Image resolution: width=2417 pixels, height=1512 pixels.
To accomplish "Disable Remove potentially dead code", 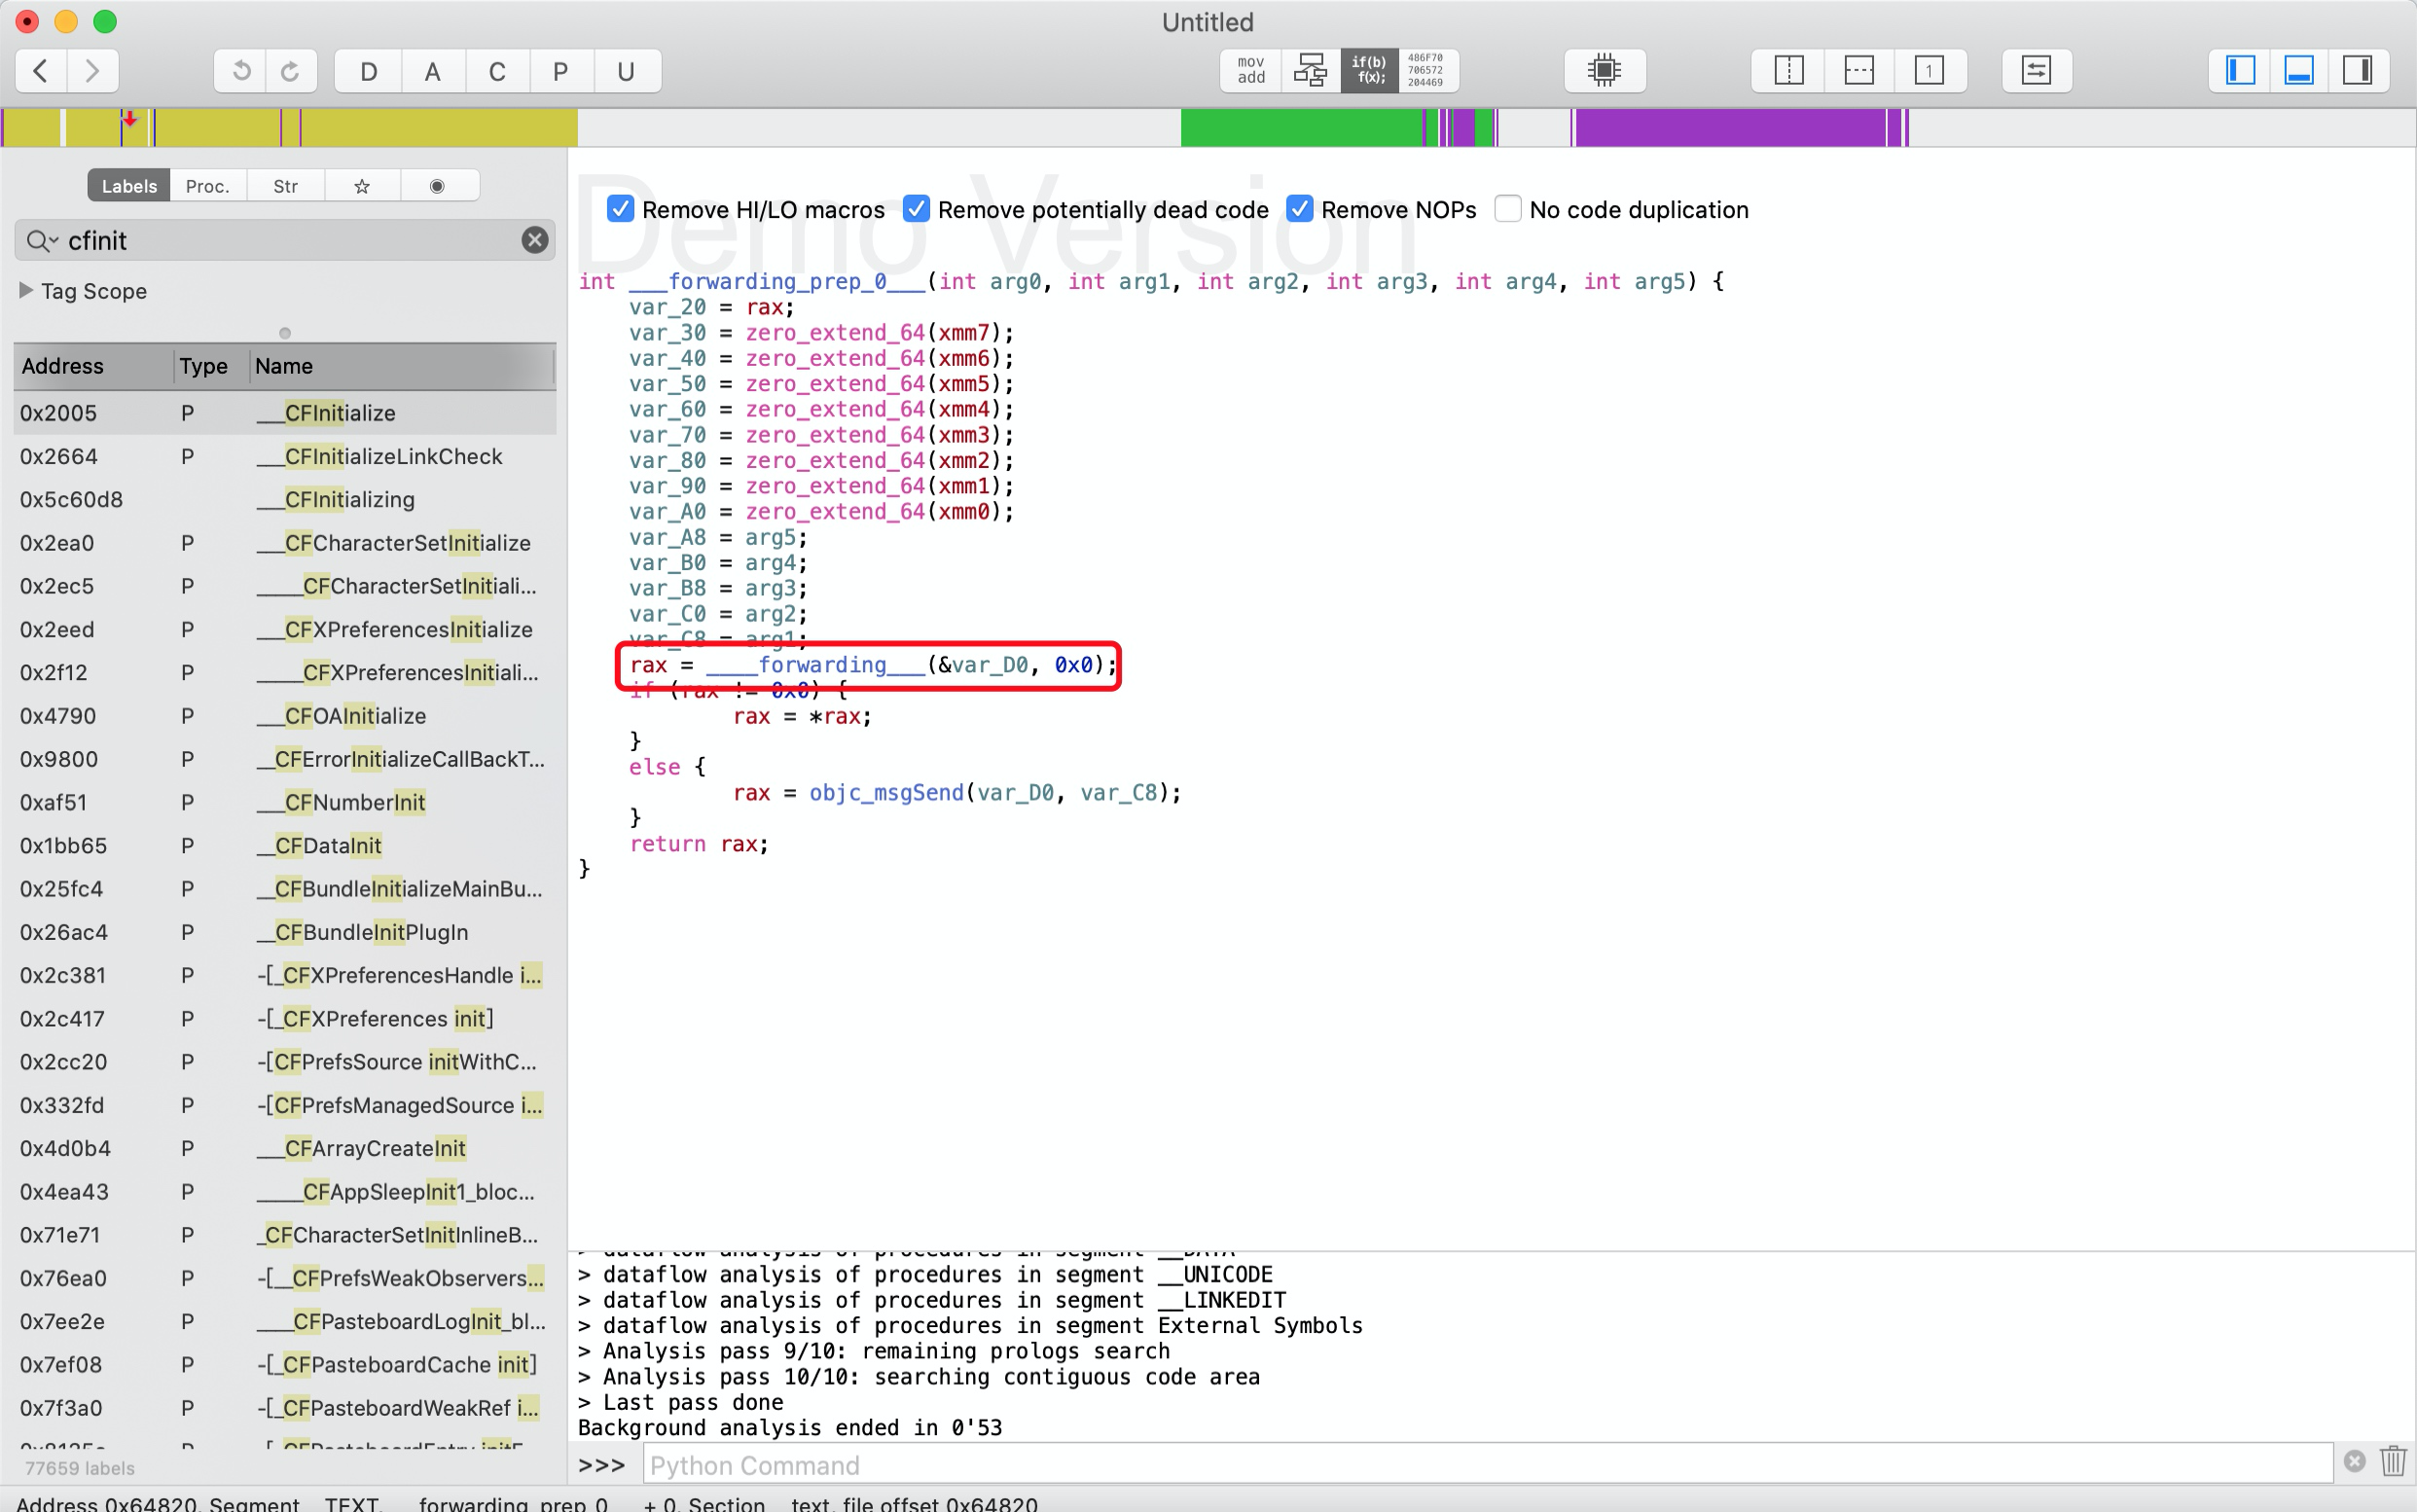I will tap(915, 209).
